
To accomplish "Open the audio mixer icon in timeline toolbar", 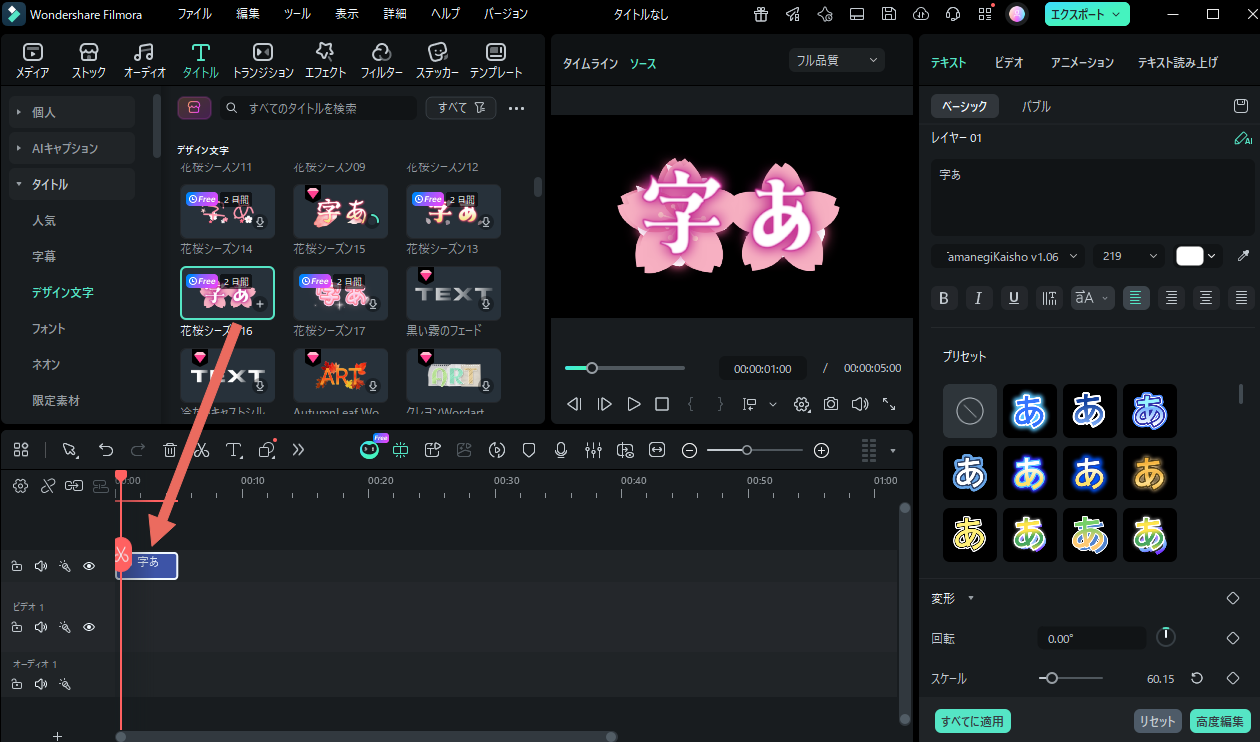I will click(x=593, y=450).
